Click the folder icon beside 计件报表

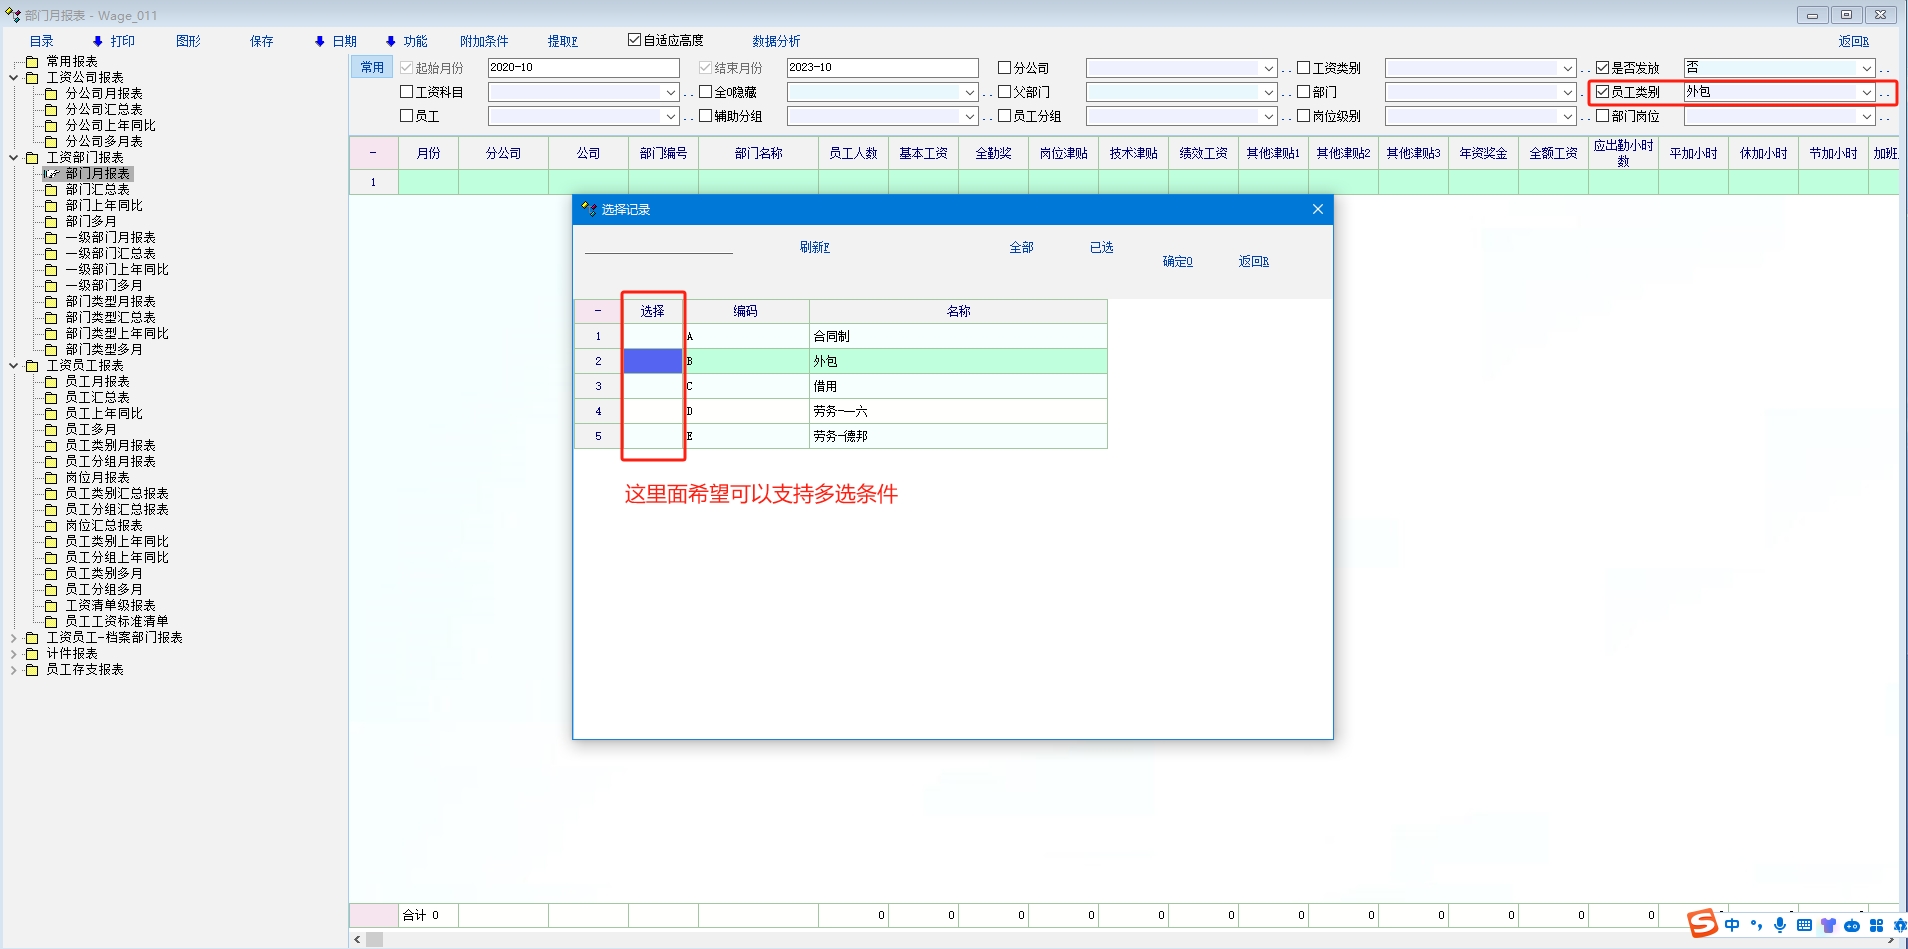[32, 654]
